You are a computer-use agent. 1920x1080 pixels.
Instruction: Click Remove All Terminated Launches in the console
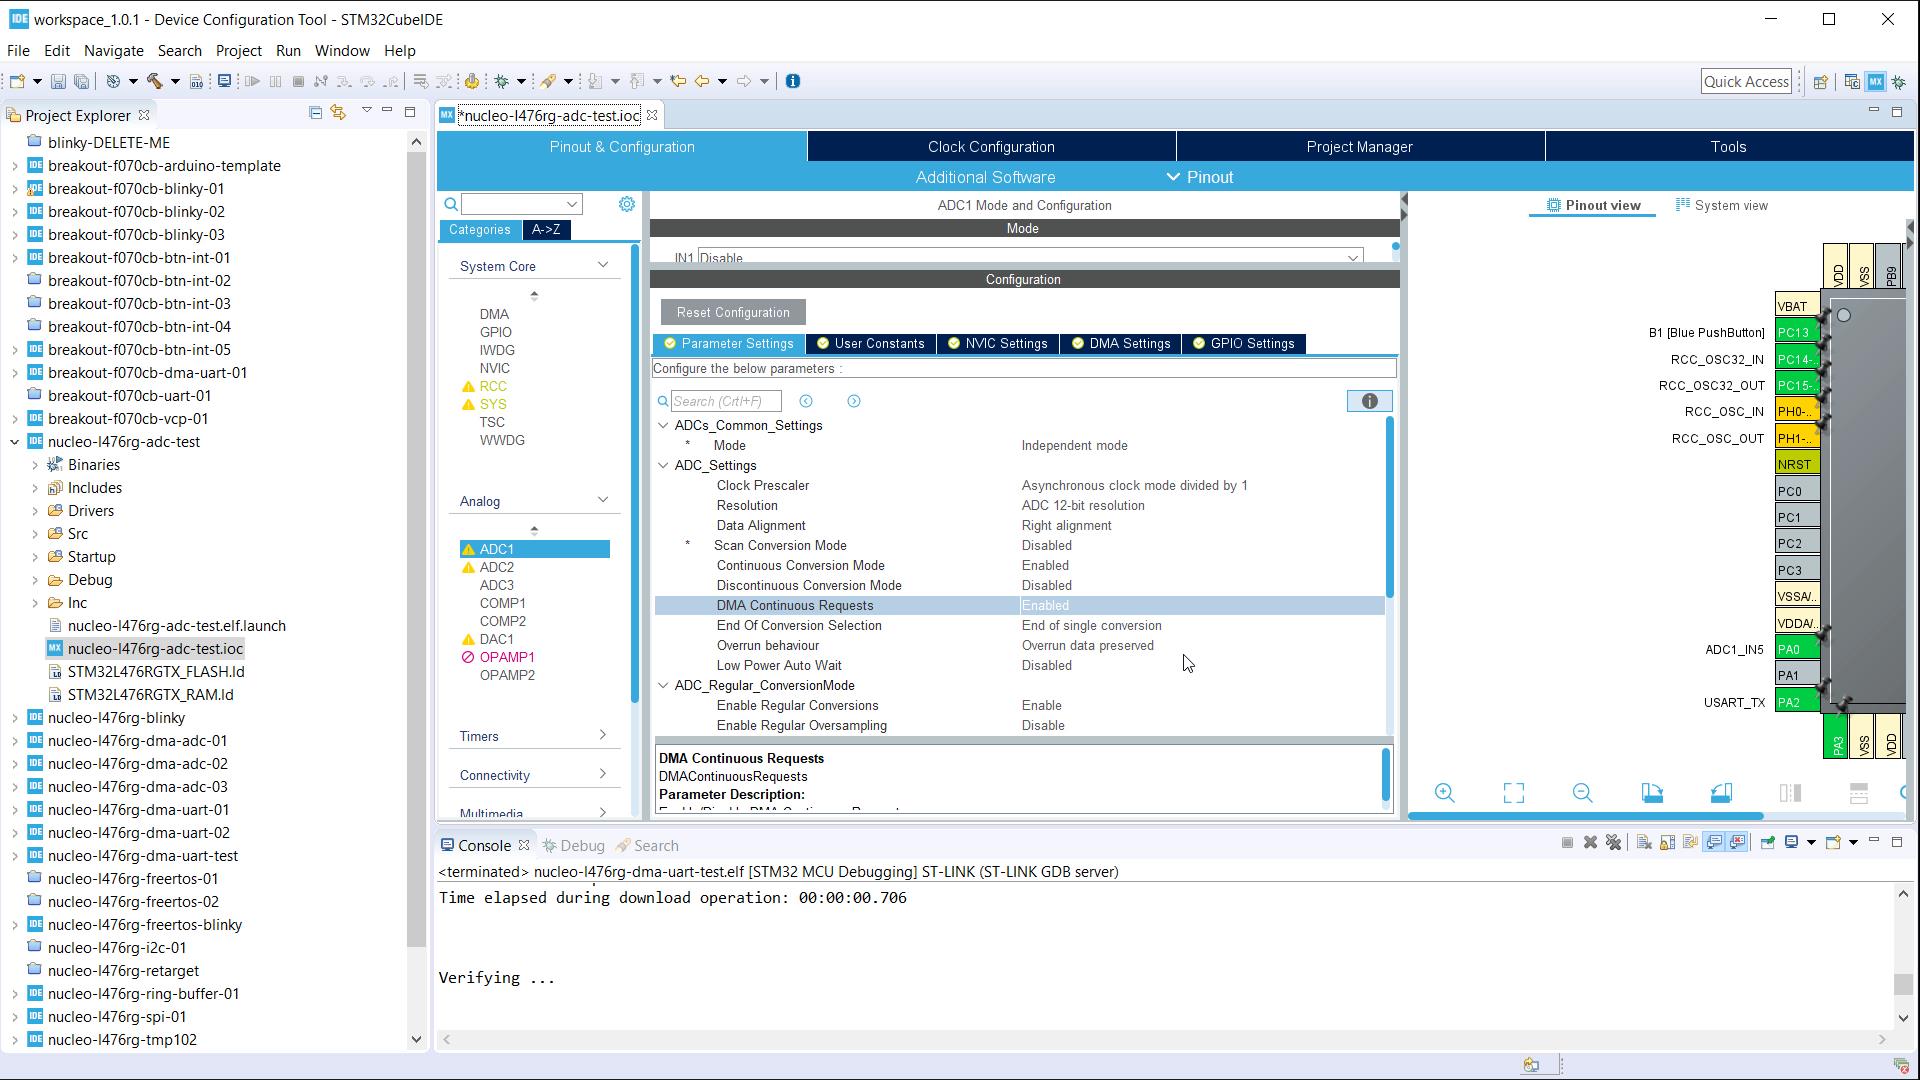[x=1613, y=842]
